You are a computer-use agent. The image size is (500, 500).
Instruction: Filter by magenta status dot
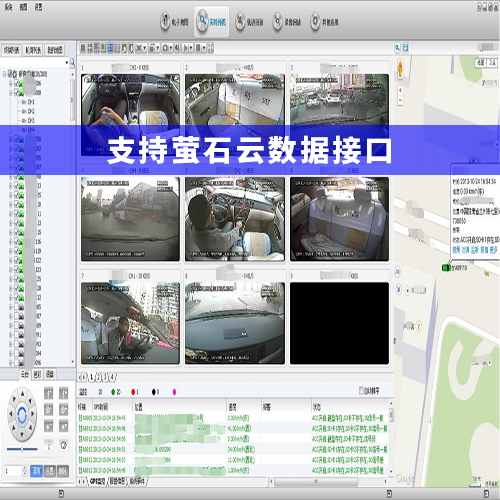point(174,392)
